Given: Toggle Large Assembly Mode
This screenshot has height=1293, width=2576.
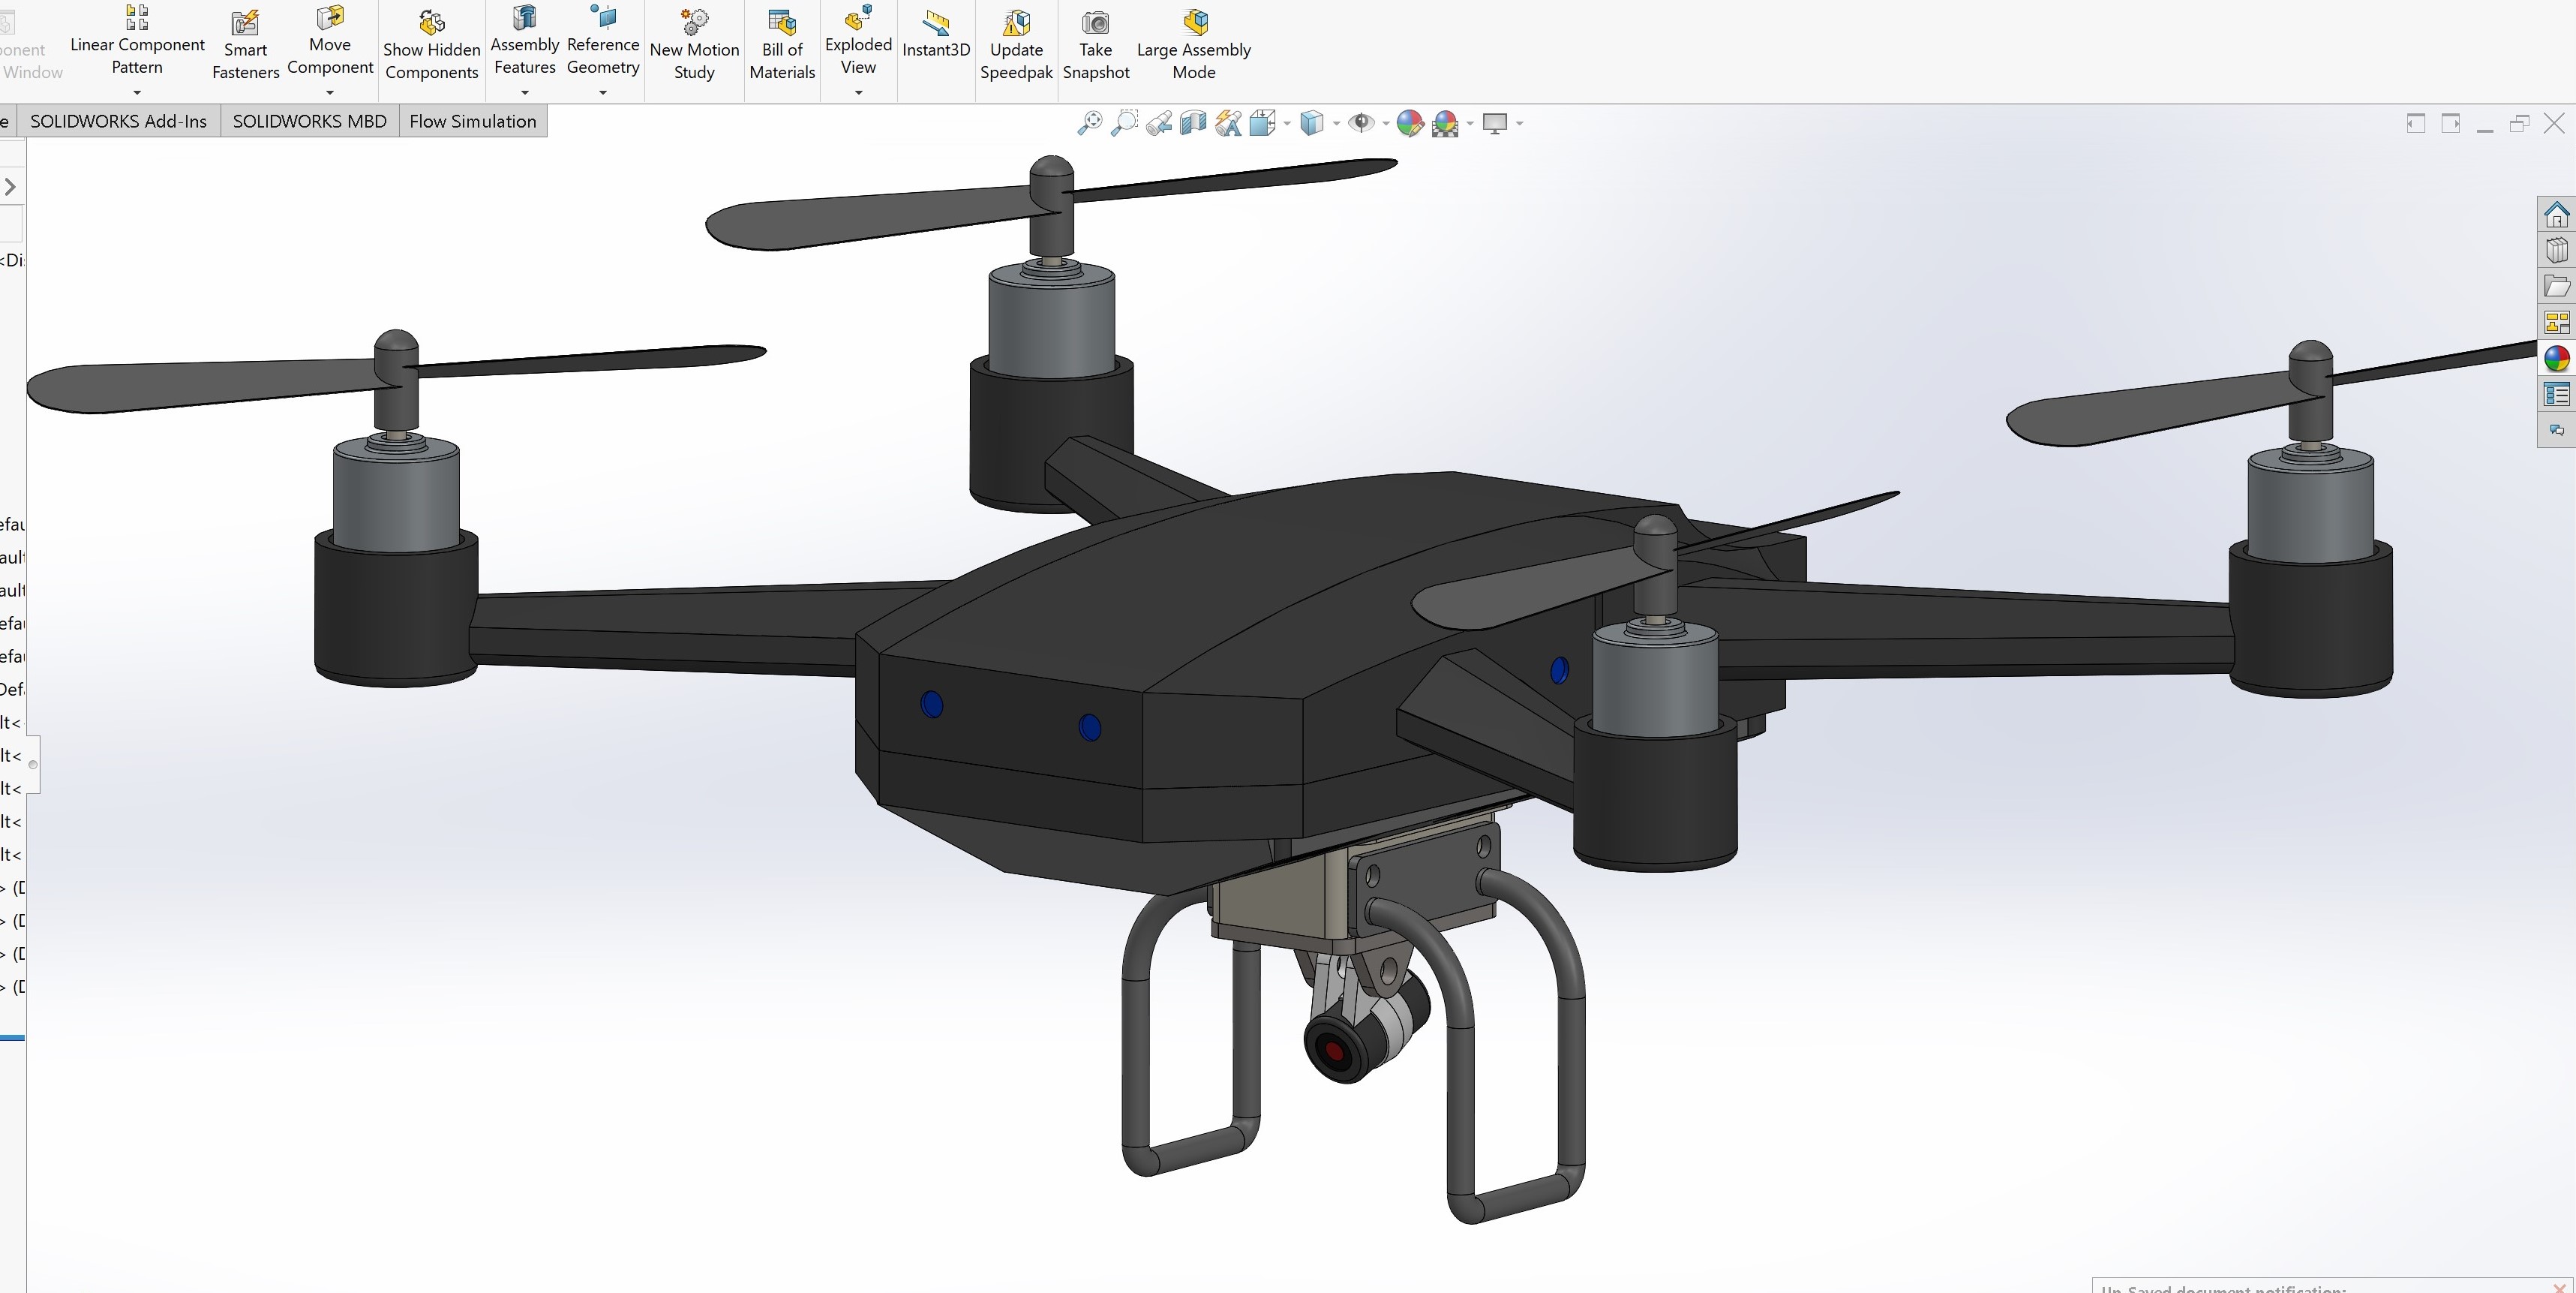Looking at the screenshot, I should pyautogui.click(x=1193, y=46).
